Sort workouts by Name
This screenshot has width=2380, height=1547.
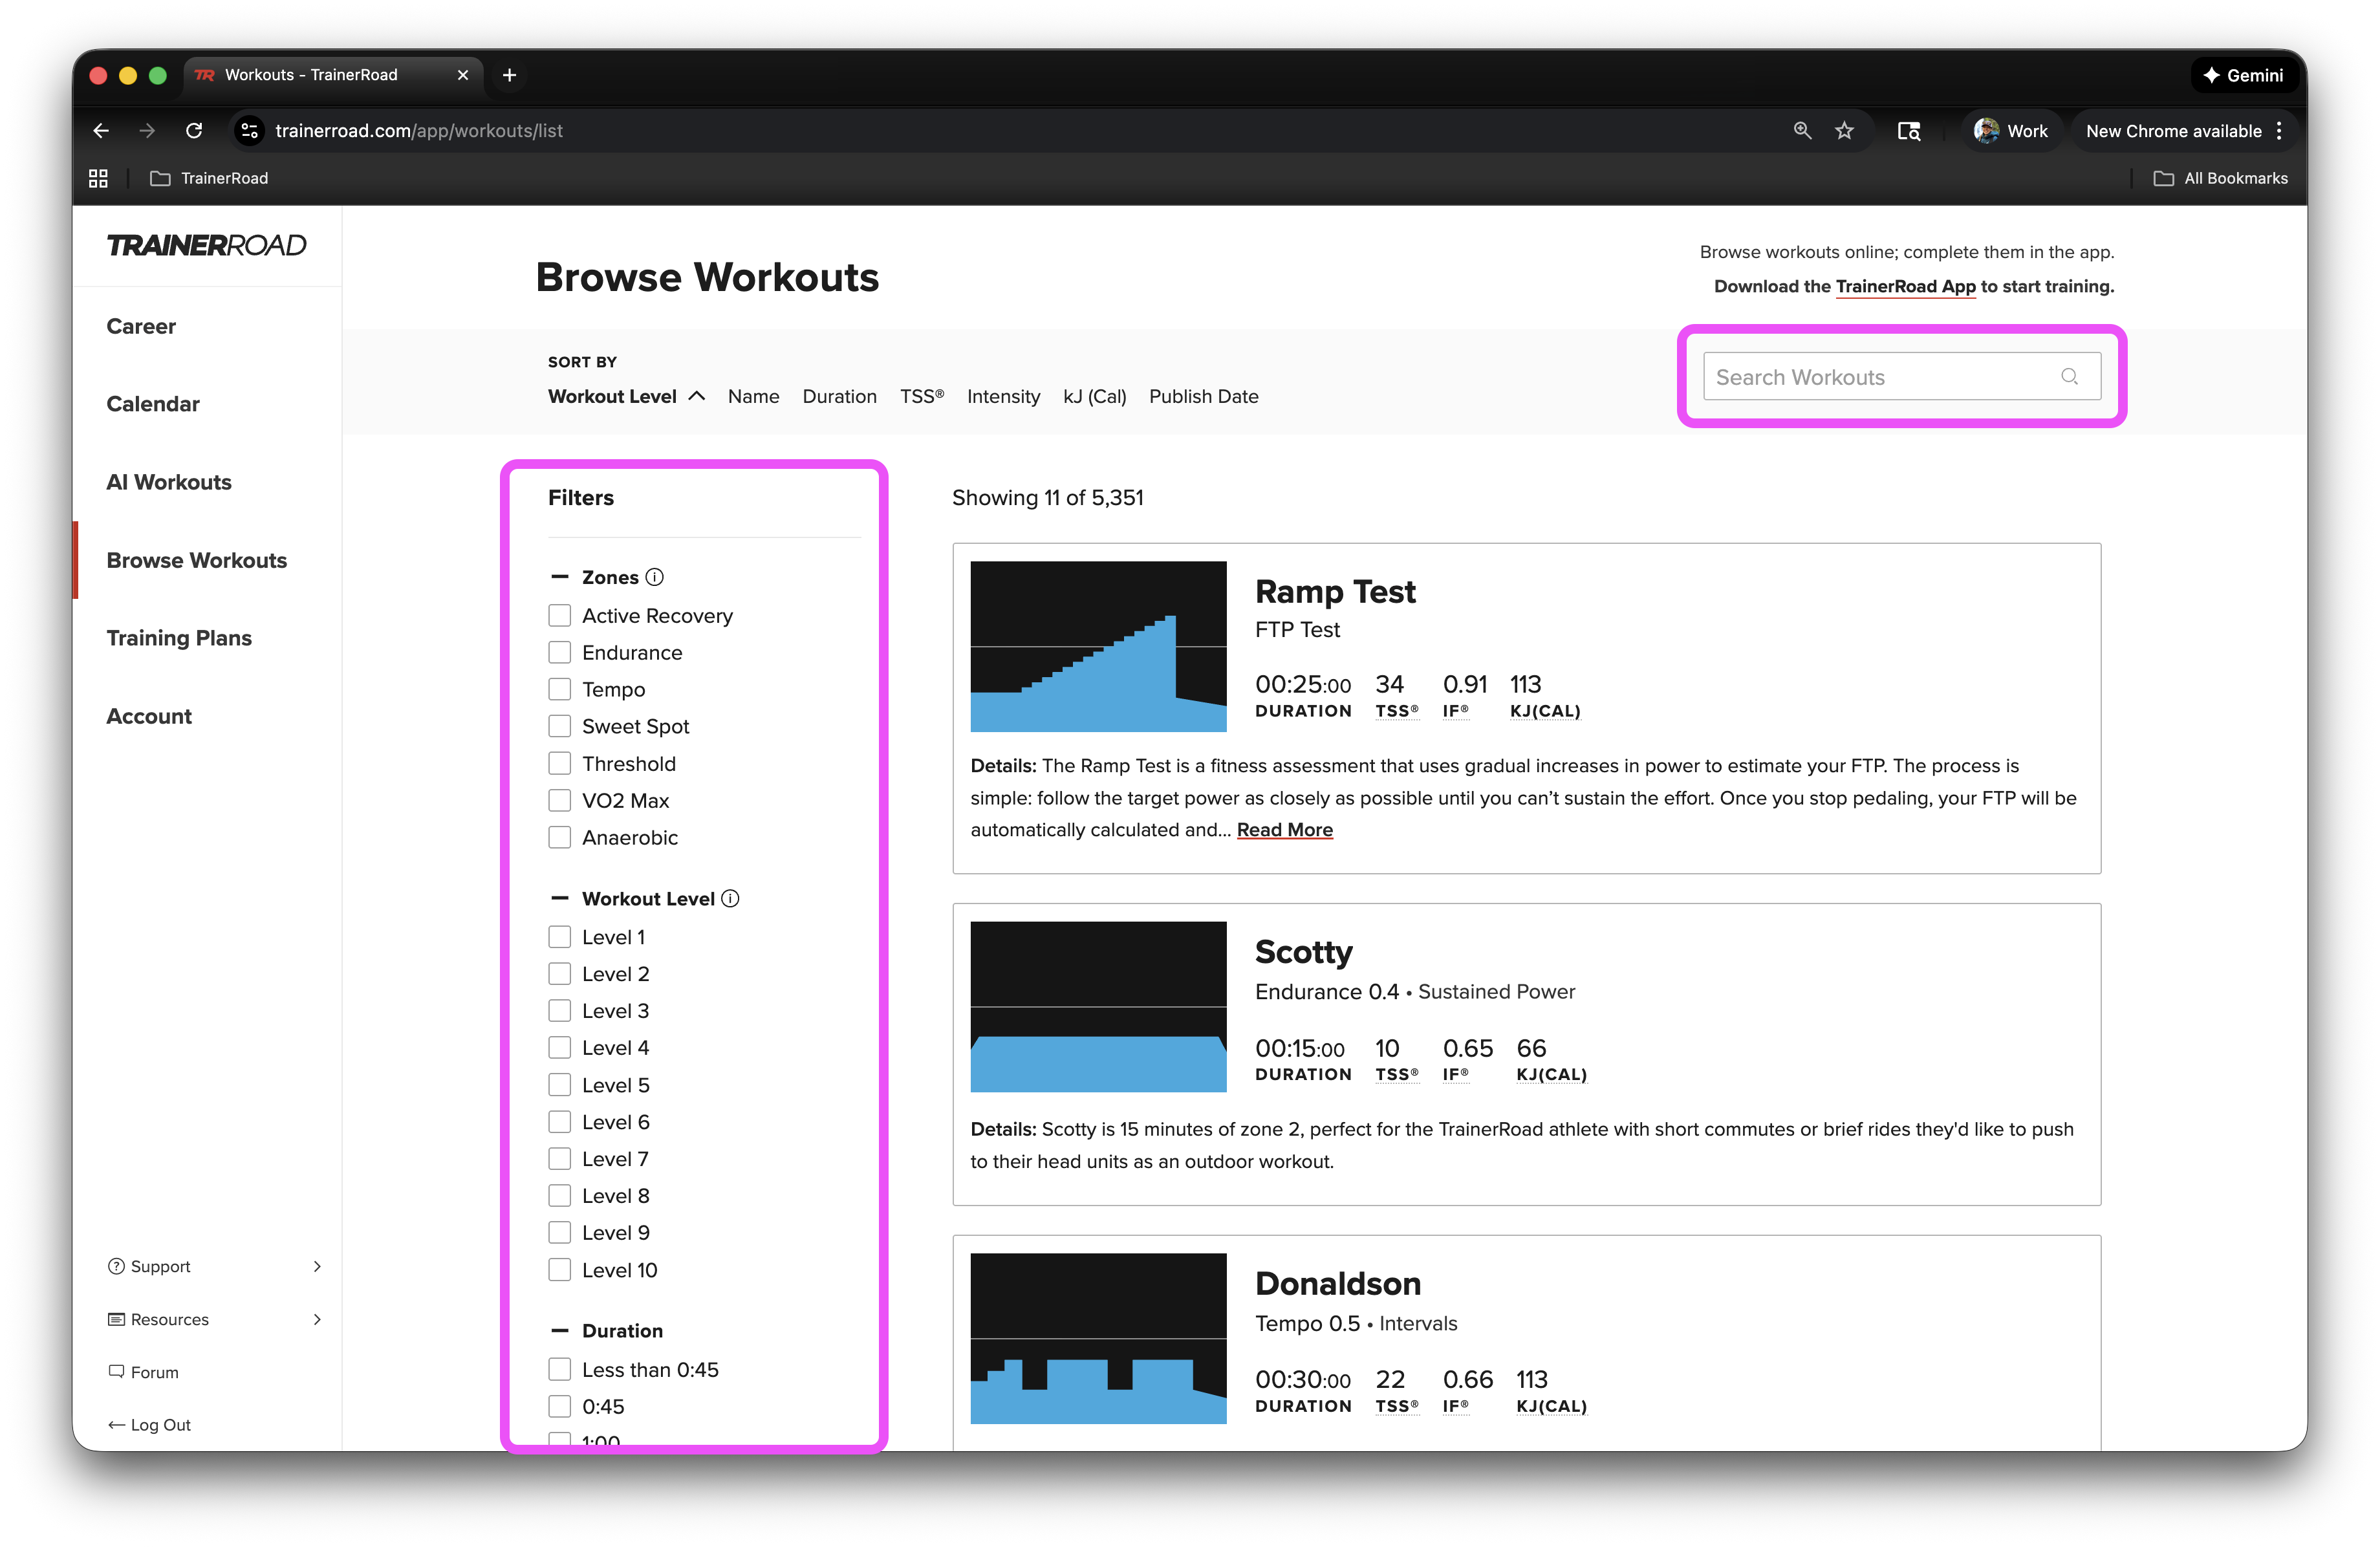click(754, 396)
